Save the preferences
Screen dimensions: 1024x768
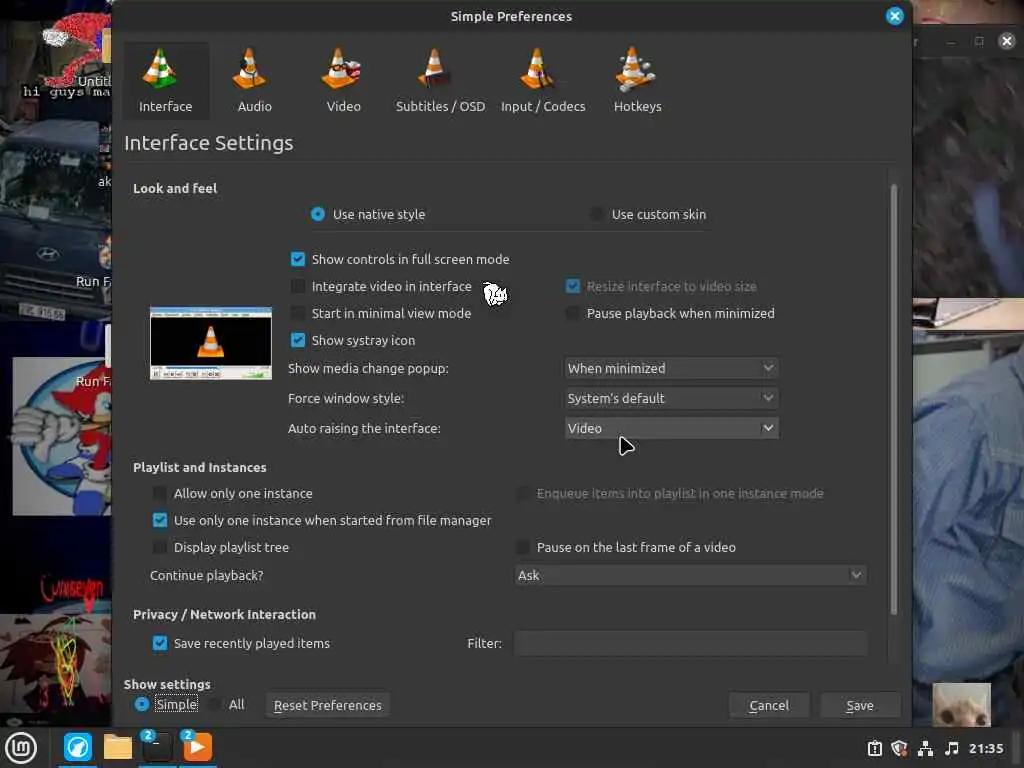tap(860, 705)
